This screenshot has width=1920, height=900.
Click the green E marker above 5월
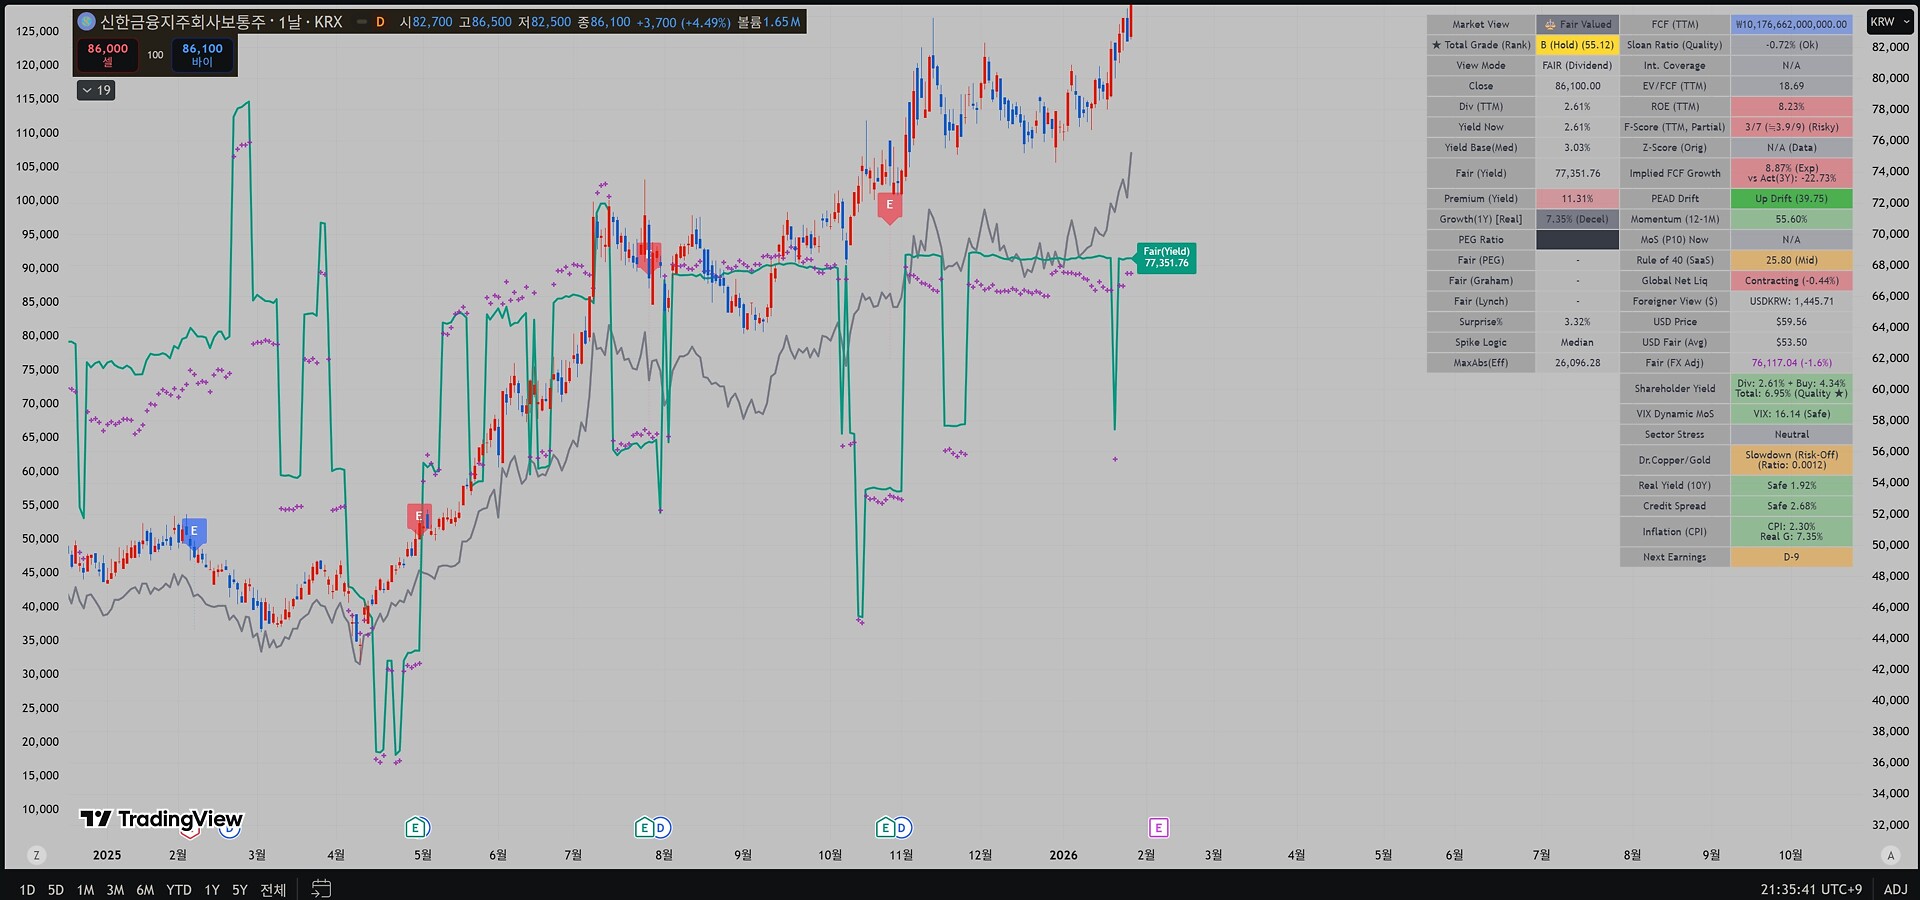click(415, 828)
